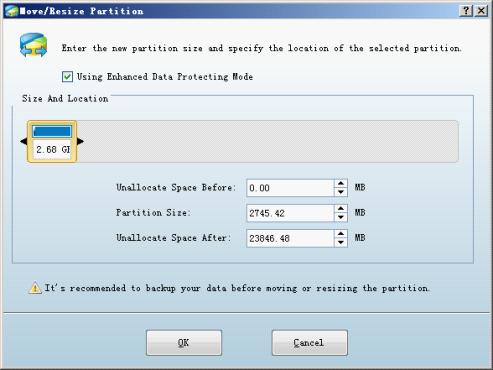The width and height of the screenshot is (493, 370).
Task: Click the move/resize partition disk icon
Action: click(33, 45)
